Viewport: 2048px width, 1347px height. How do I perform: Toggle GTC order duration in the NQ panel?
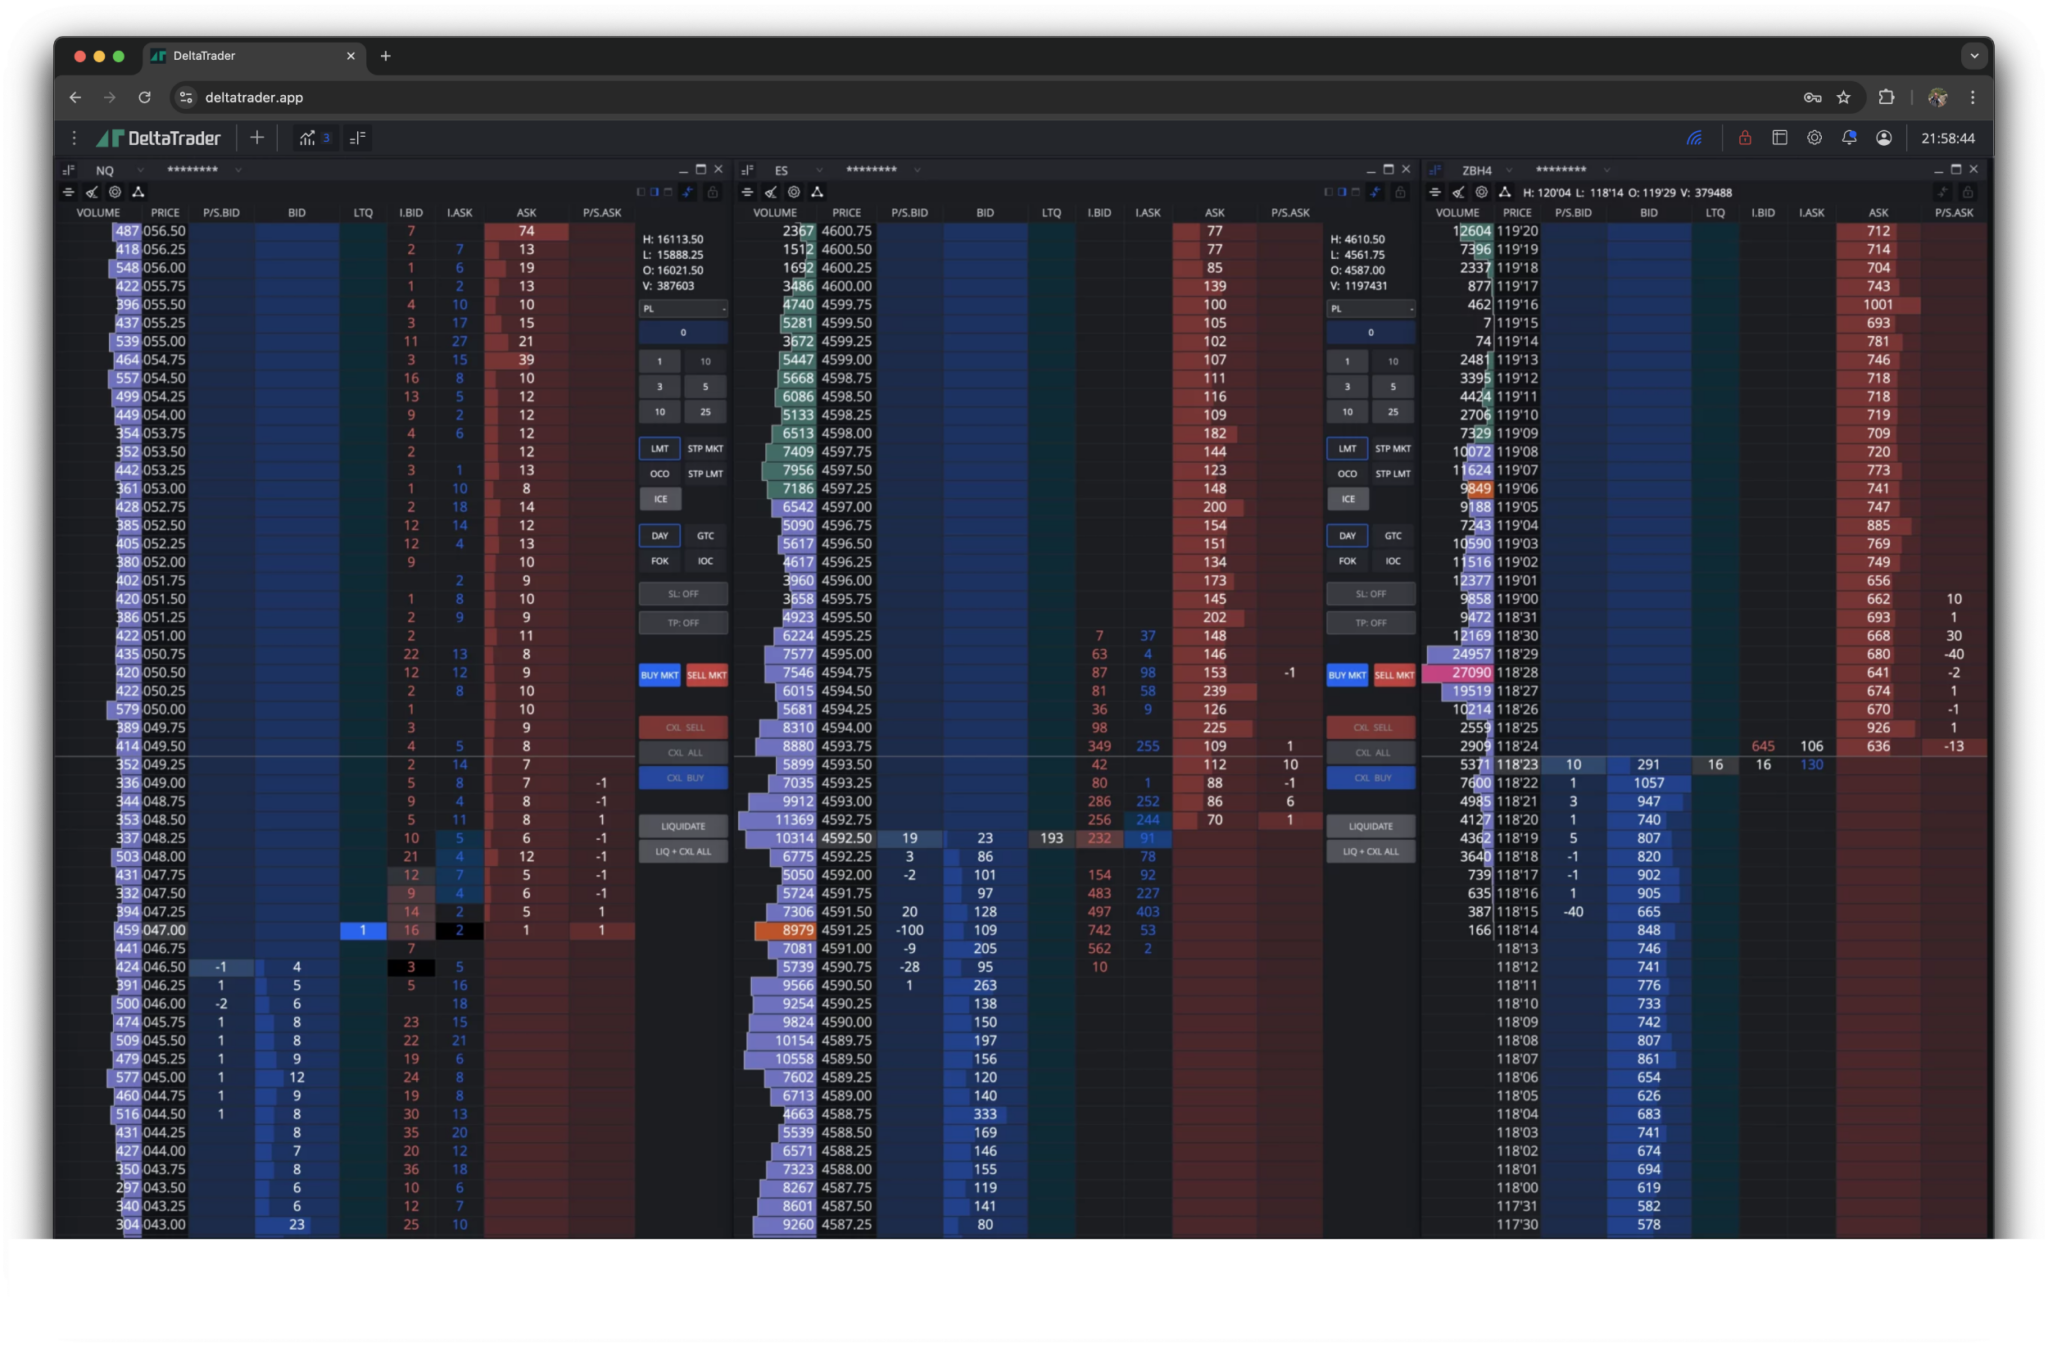[706, 535]
